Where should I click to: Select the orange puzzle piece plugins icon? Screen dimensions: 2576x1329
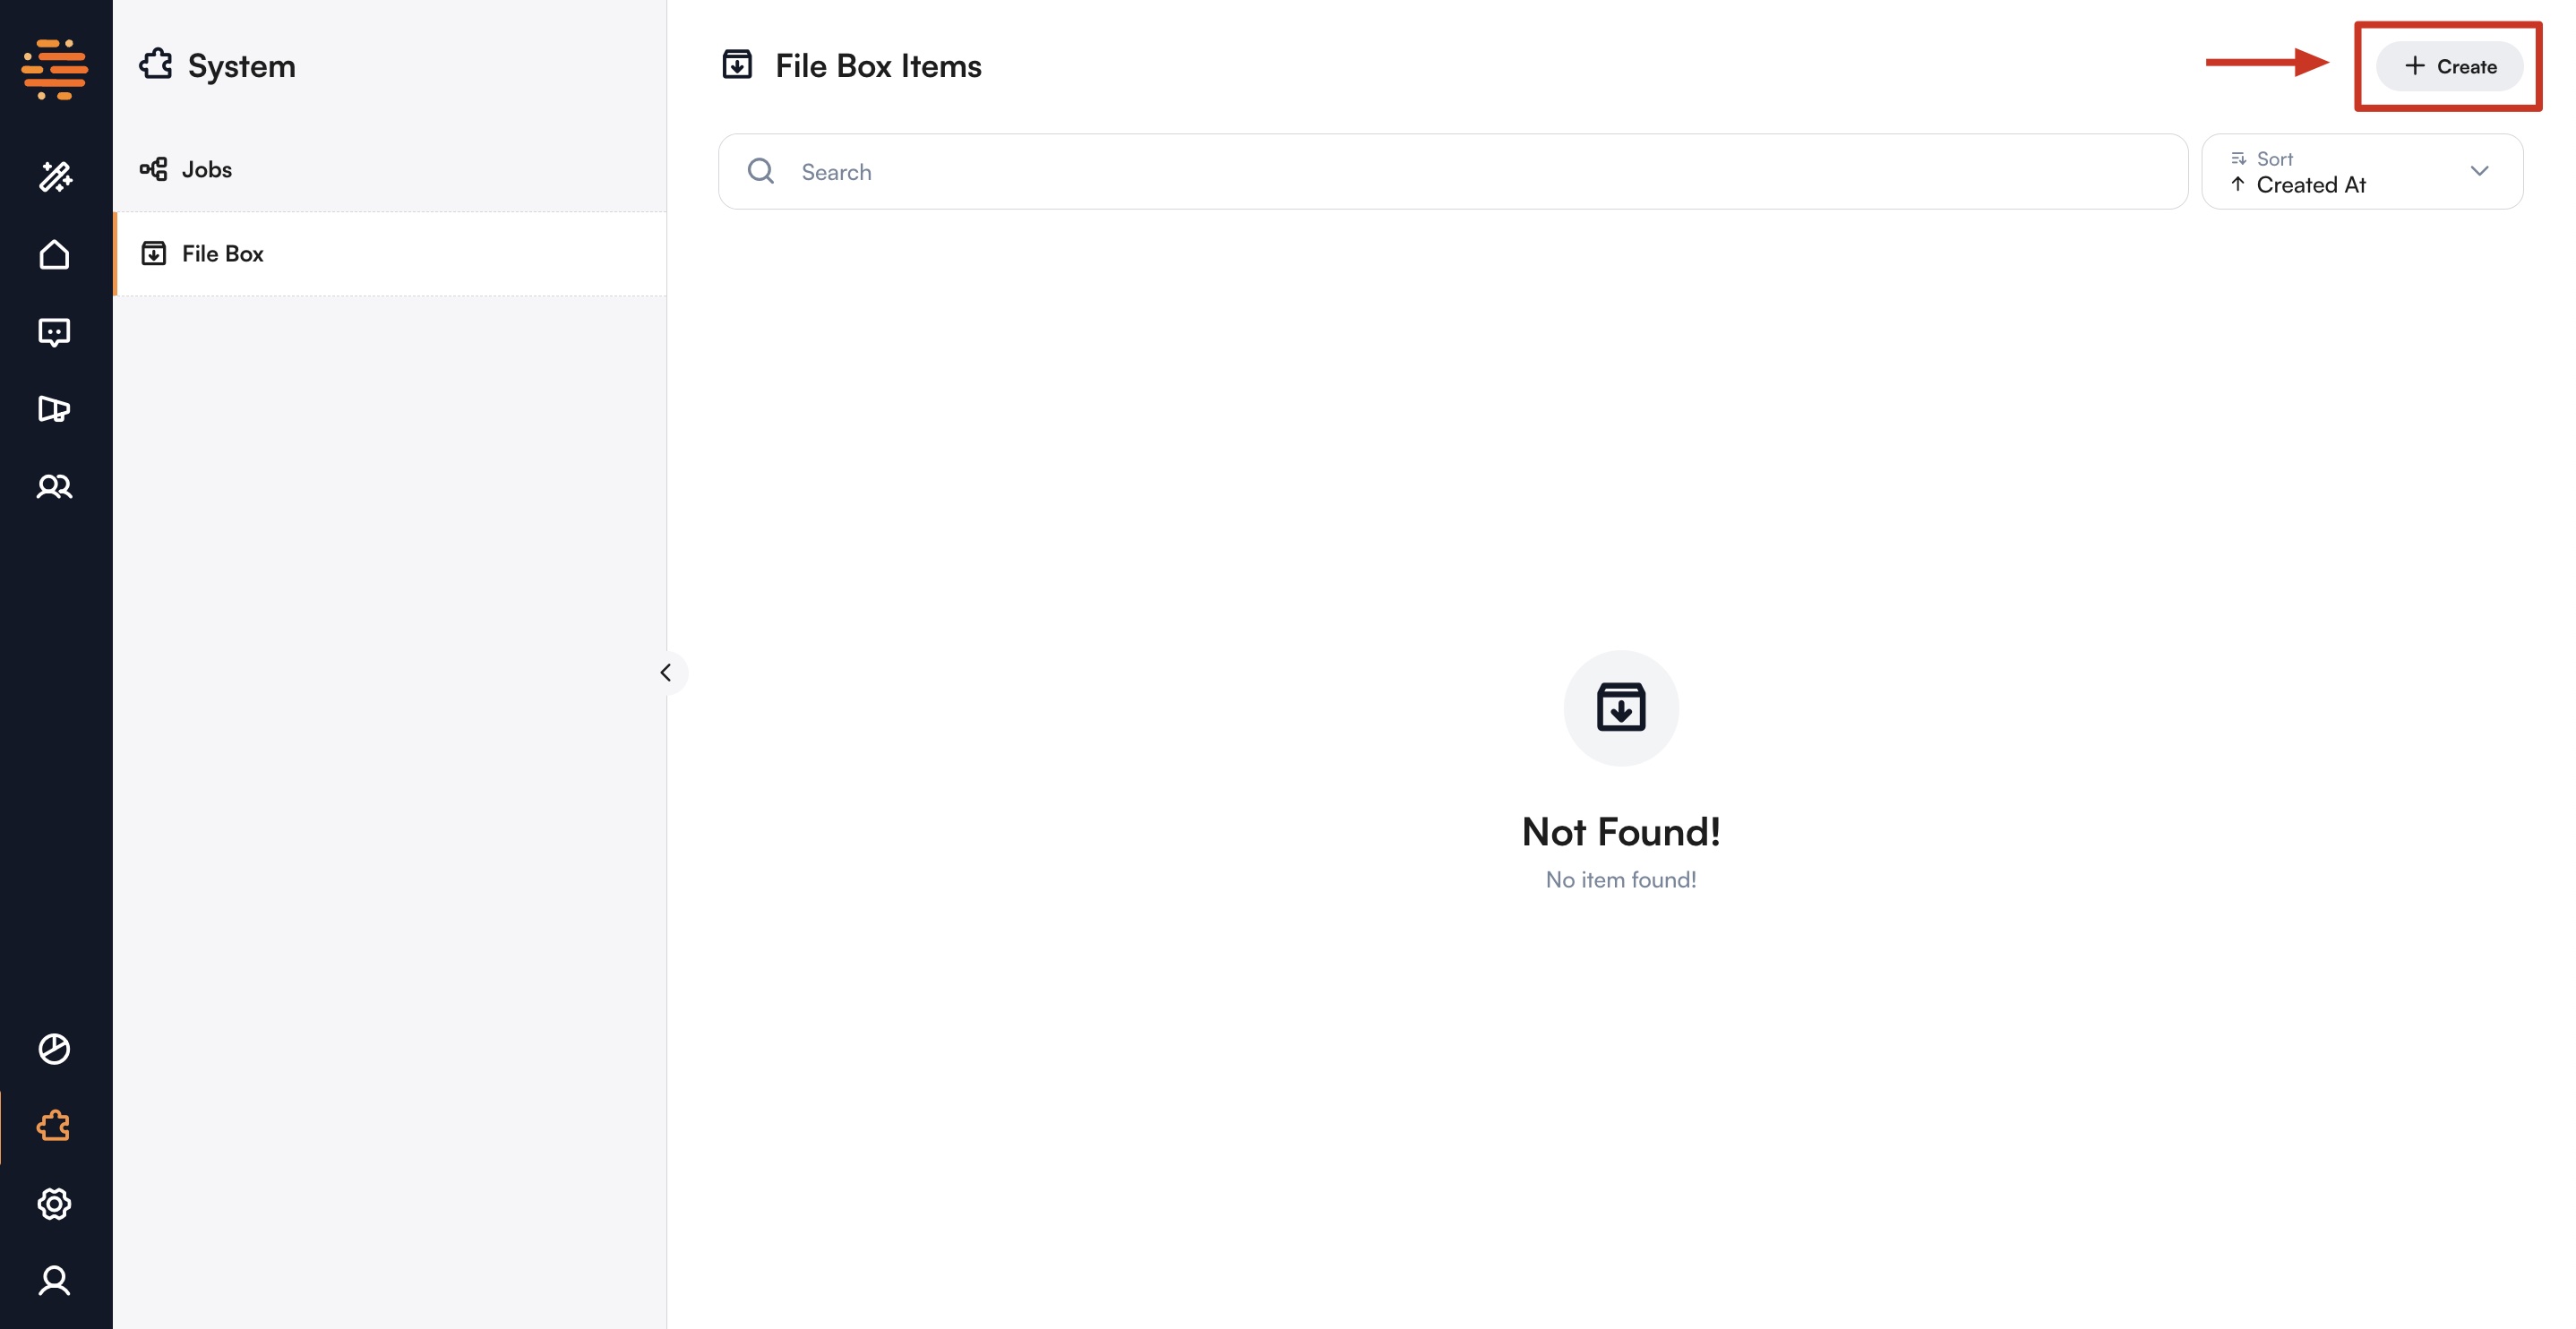click(x=52, y=1126)
